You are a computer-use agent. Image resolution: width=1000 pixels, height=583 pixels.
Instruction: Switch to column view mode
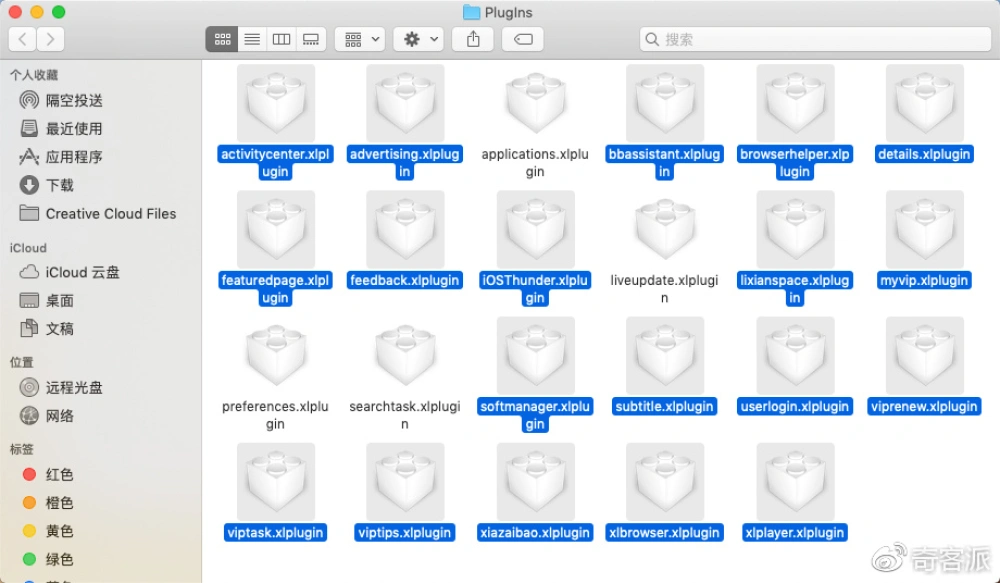point(281,40)
